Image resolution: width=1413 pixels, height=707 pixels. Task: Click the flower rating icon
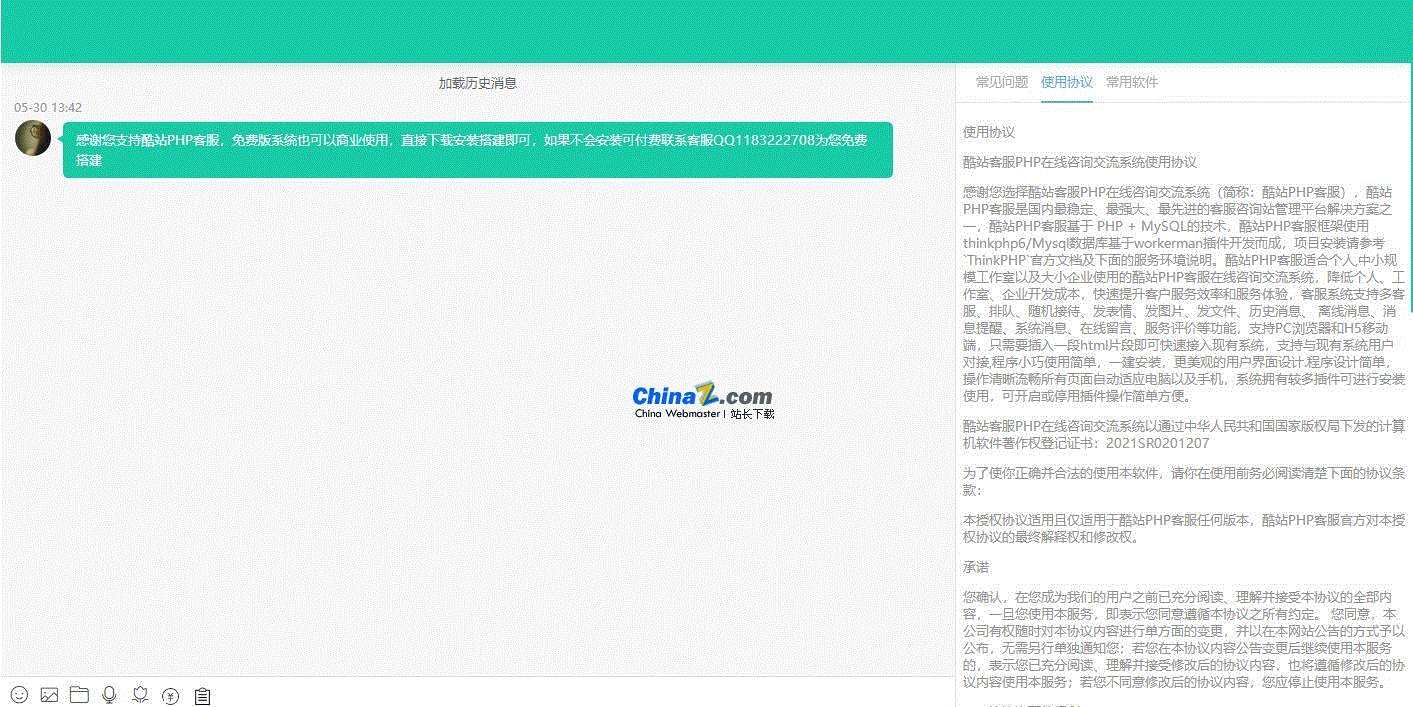[140, 695]
